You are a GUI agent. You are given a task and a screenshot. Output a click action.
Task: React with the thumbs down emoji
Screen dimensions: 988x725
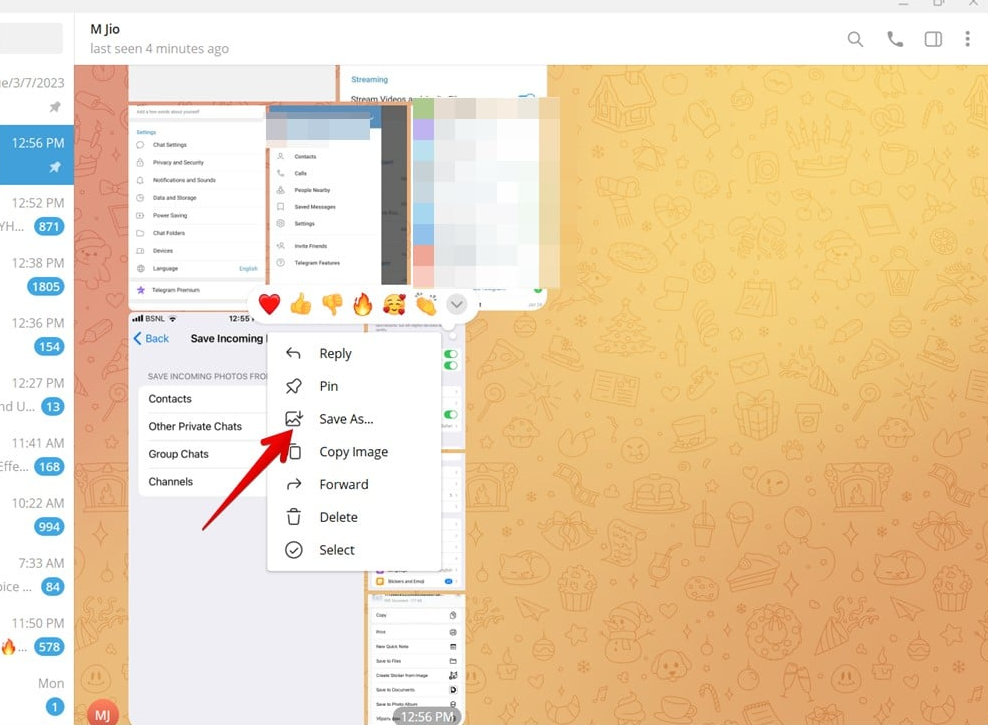coord(332,304)
